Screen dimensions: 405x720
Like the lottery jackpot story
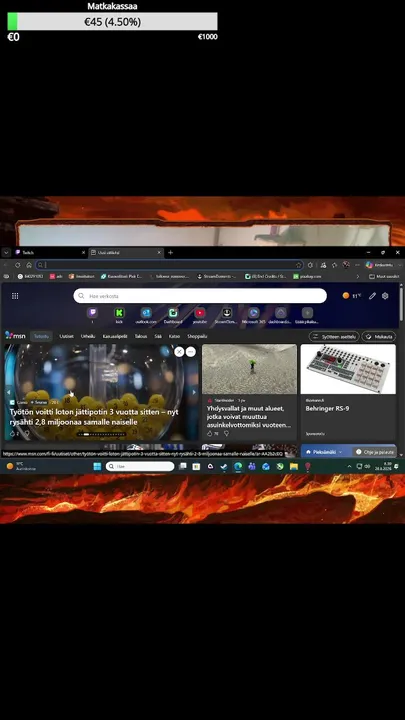pos(12,433)
